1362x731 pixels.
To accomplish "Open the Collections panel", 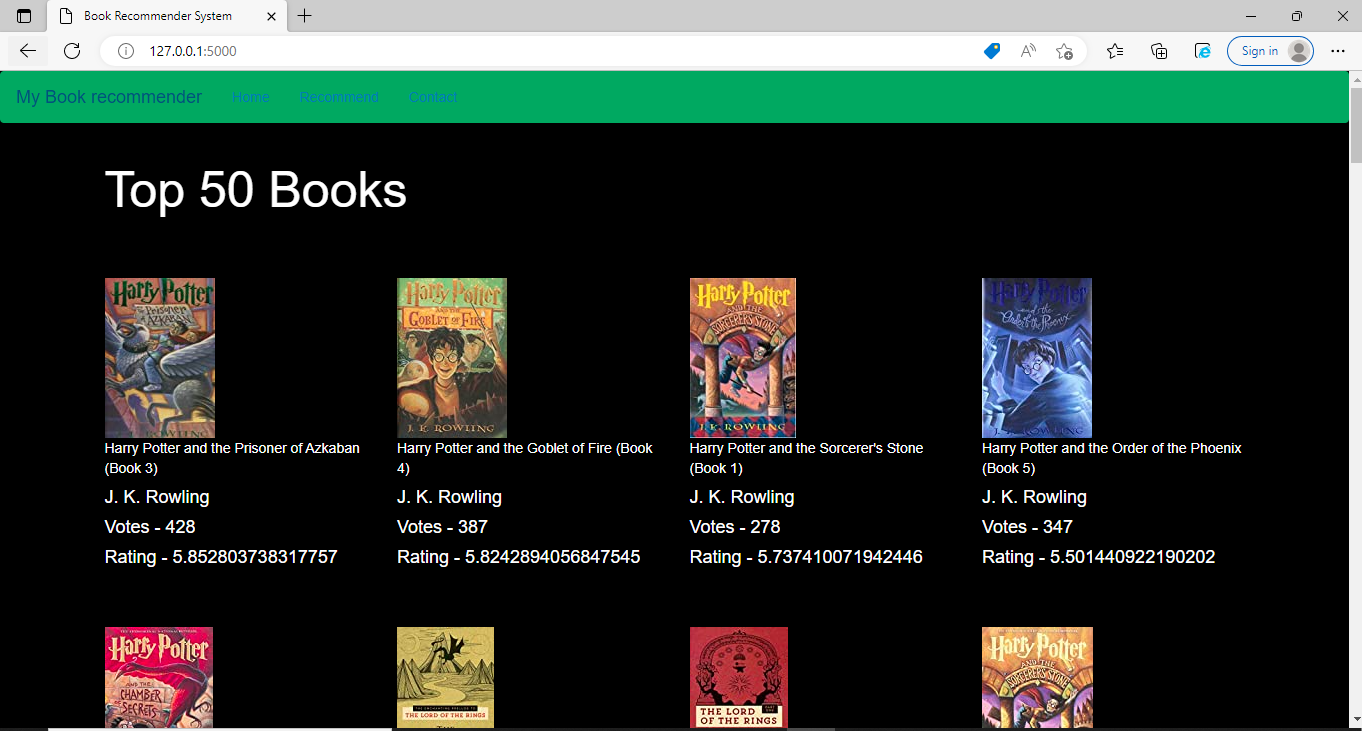I will [x=1158, y=50].
